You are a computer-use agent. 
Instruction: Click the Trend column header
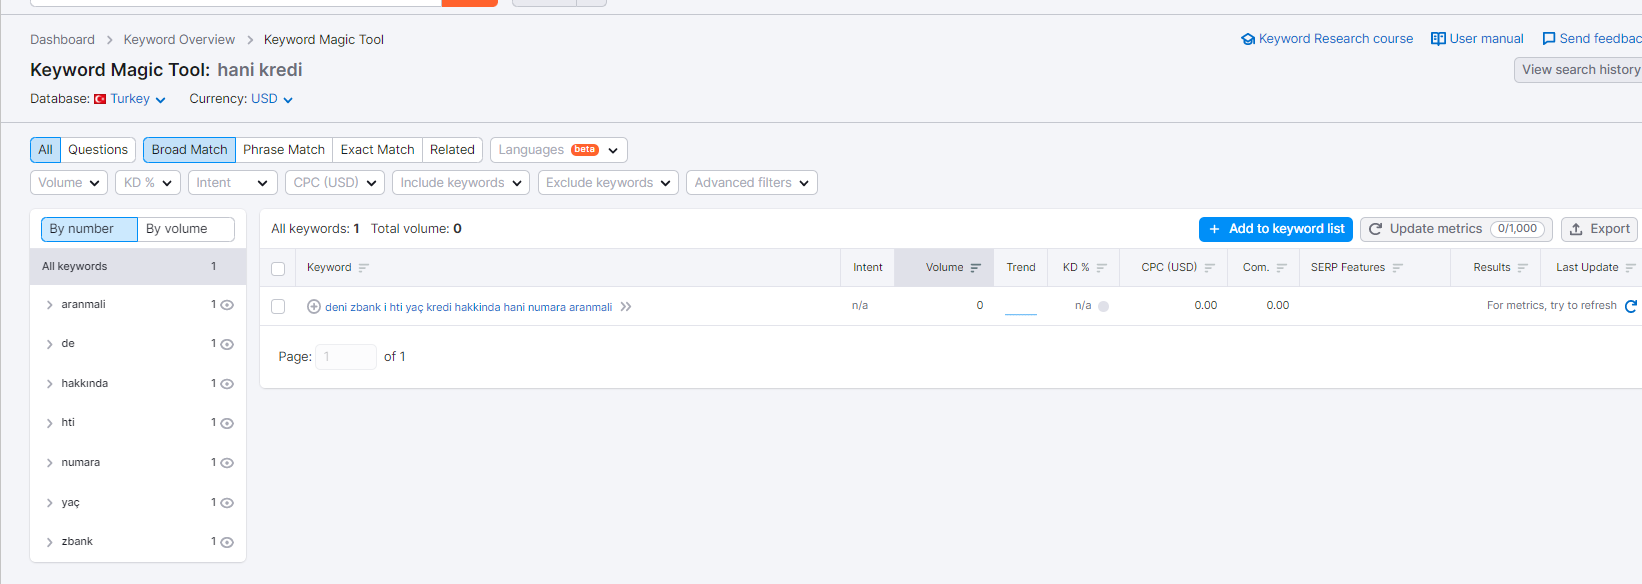1021,268
